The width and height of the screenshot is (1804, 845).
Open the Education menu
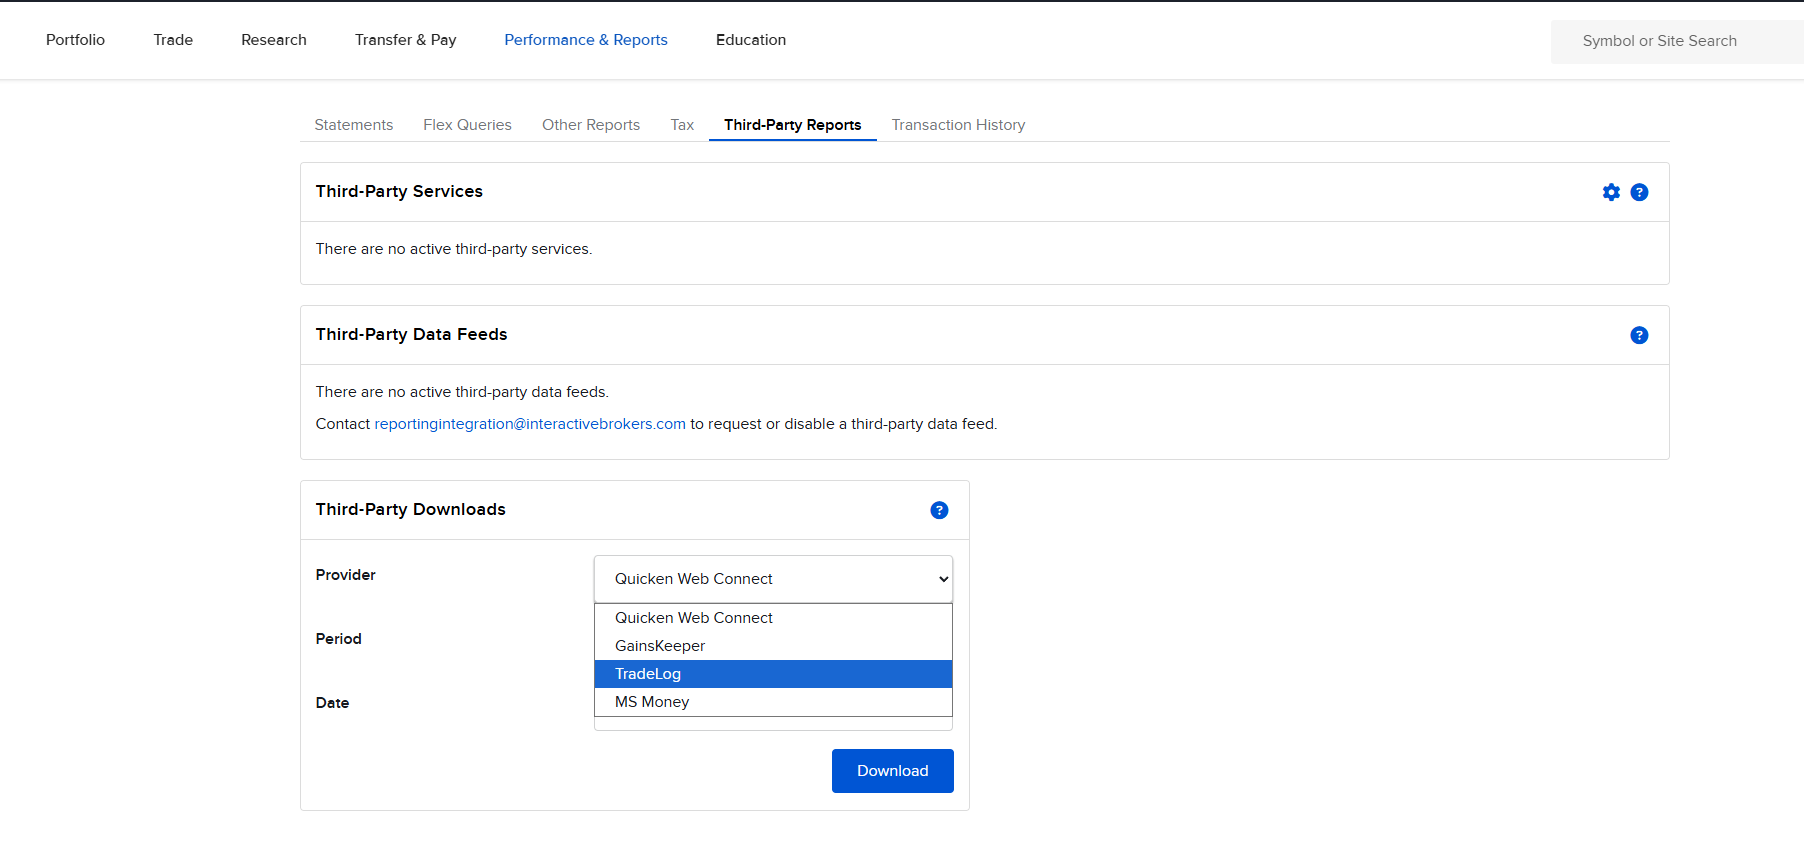[751, 40]
